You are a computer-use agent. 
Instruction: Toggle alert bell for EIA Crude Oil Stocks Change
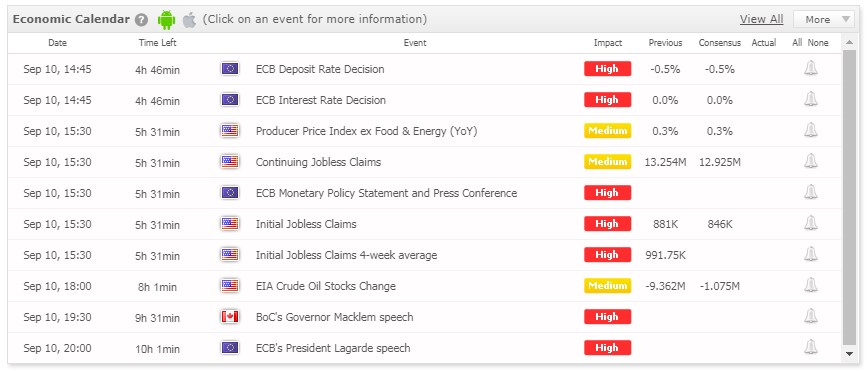pyautogui.click(x=811, y=285)
